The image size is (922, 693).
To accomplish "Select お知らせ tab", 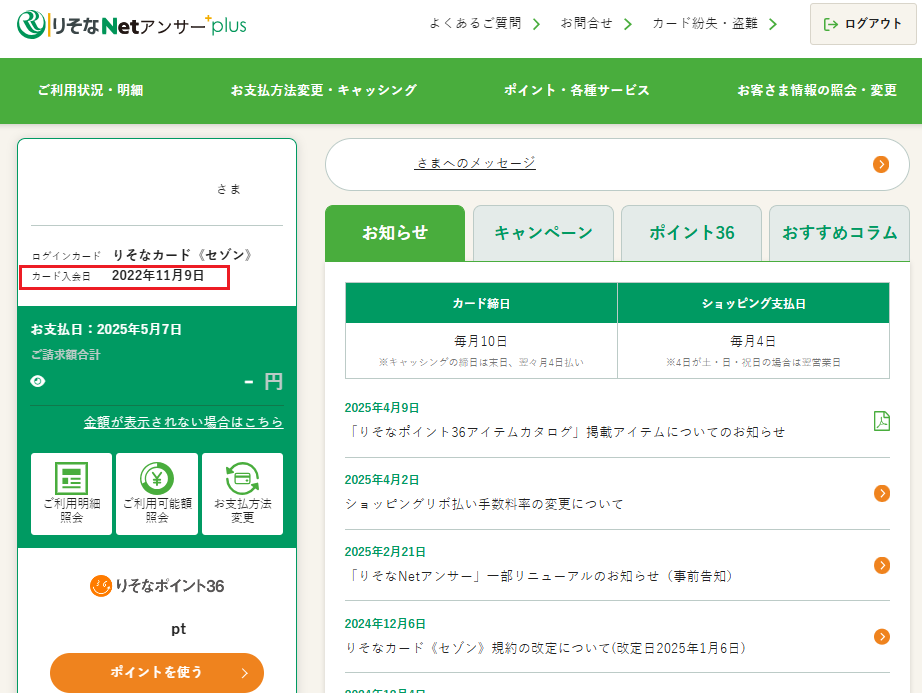I will [395, 233].
